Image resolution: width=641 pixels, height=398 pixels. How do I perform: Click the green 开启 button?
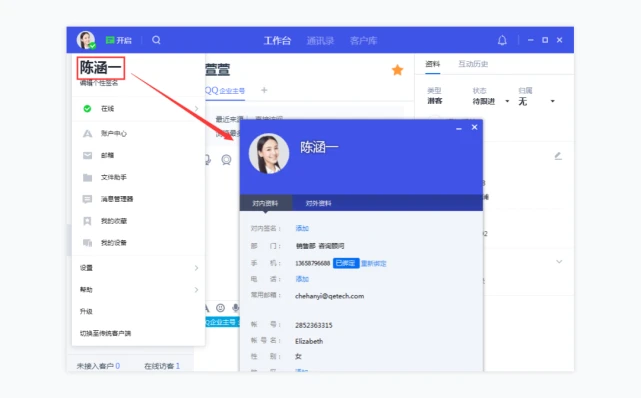(119, 40)
